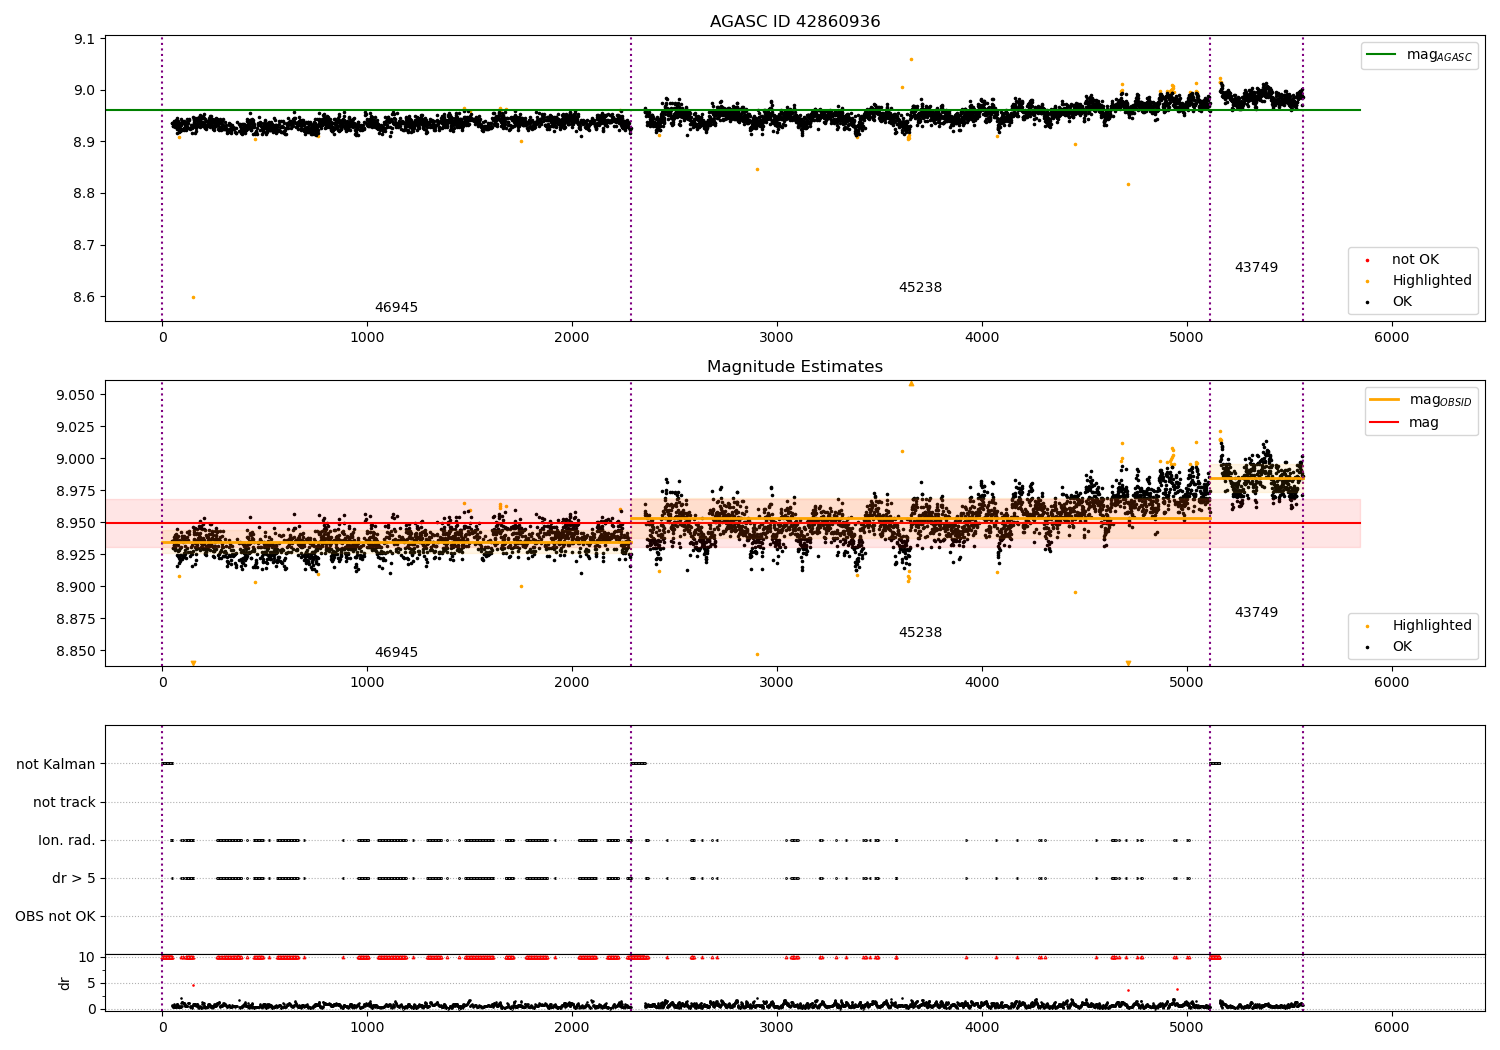Click the 9.025 y-axis tick label
The image size is (1500, 1050).
coord(76,427)
